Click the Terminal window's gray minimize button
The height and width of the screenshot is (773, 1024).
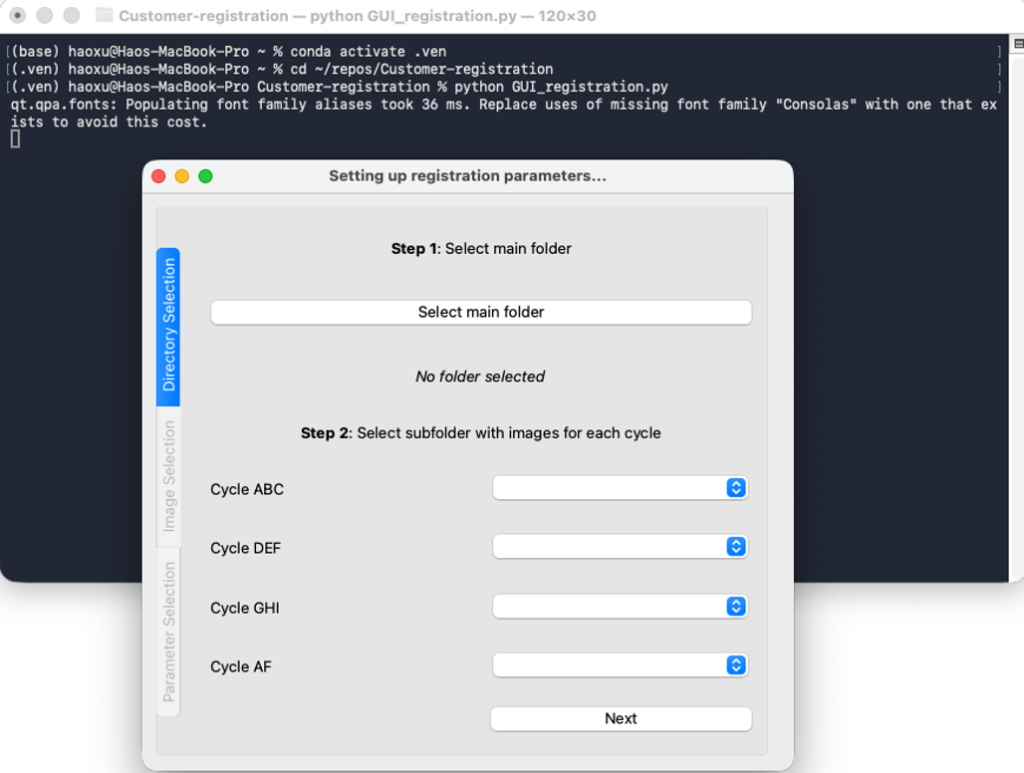[45, 16]
